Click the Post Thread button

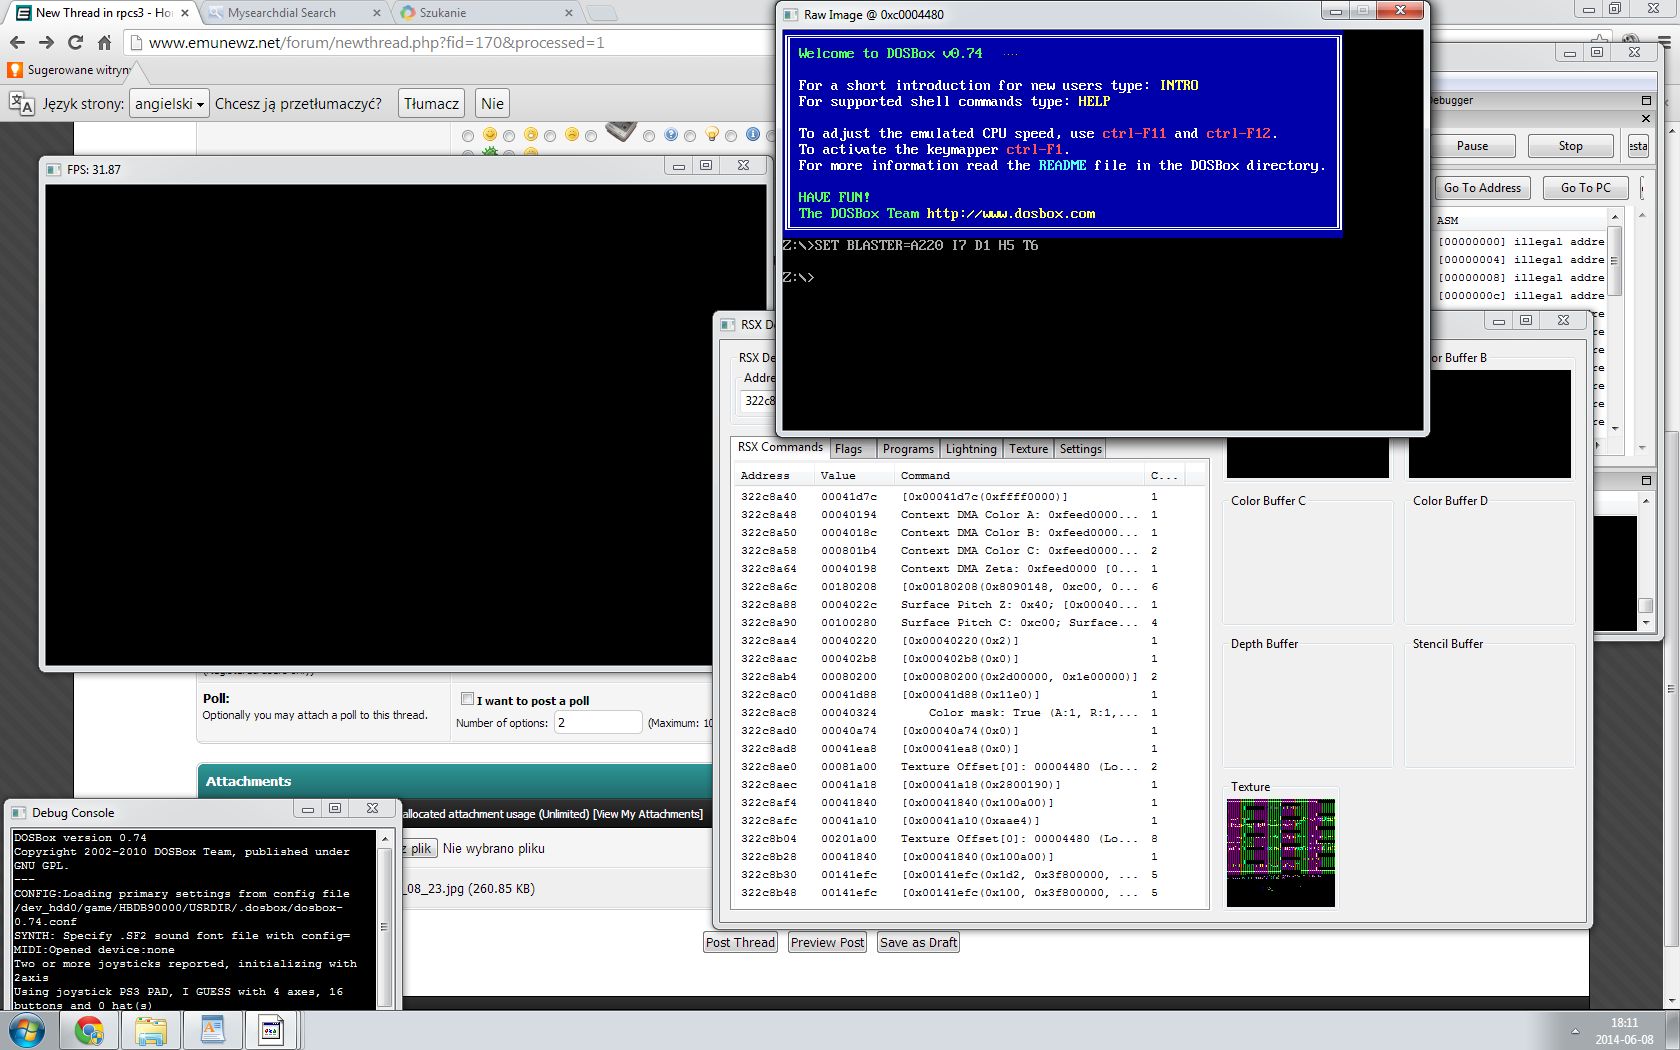coord(740,942)
